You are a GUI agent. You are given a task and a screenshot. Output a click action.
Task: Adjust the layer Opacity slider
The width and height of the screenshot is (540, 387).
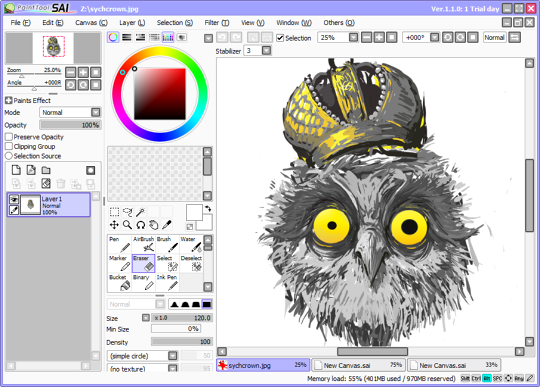coord(70,125)
